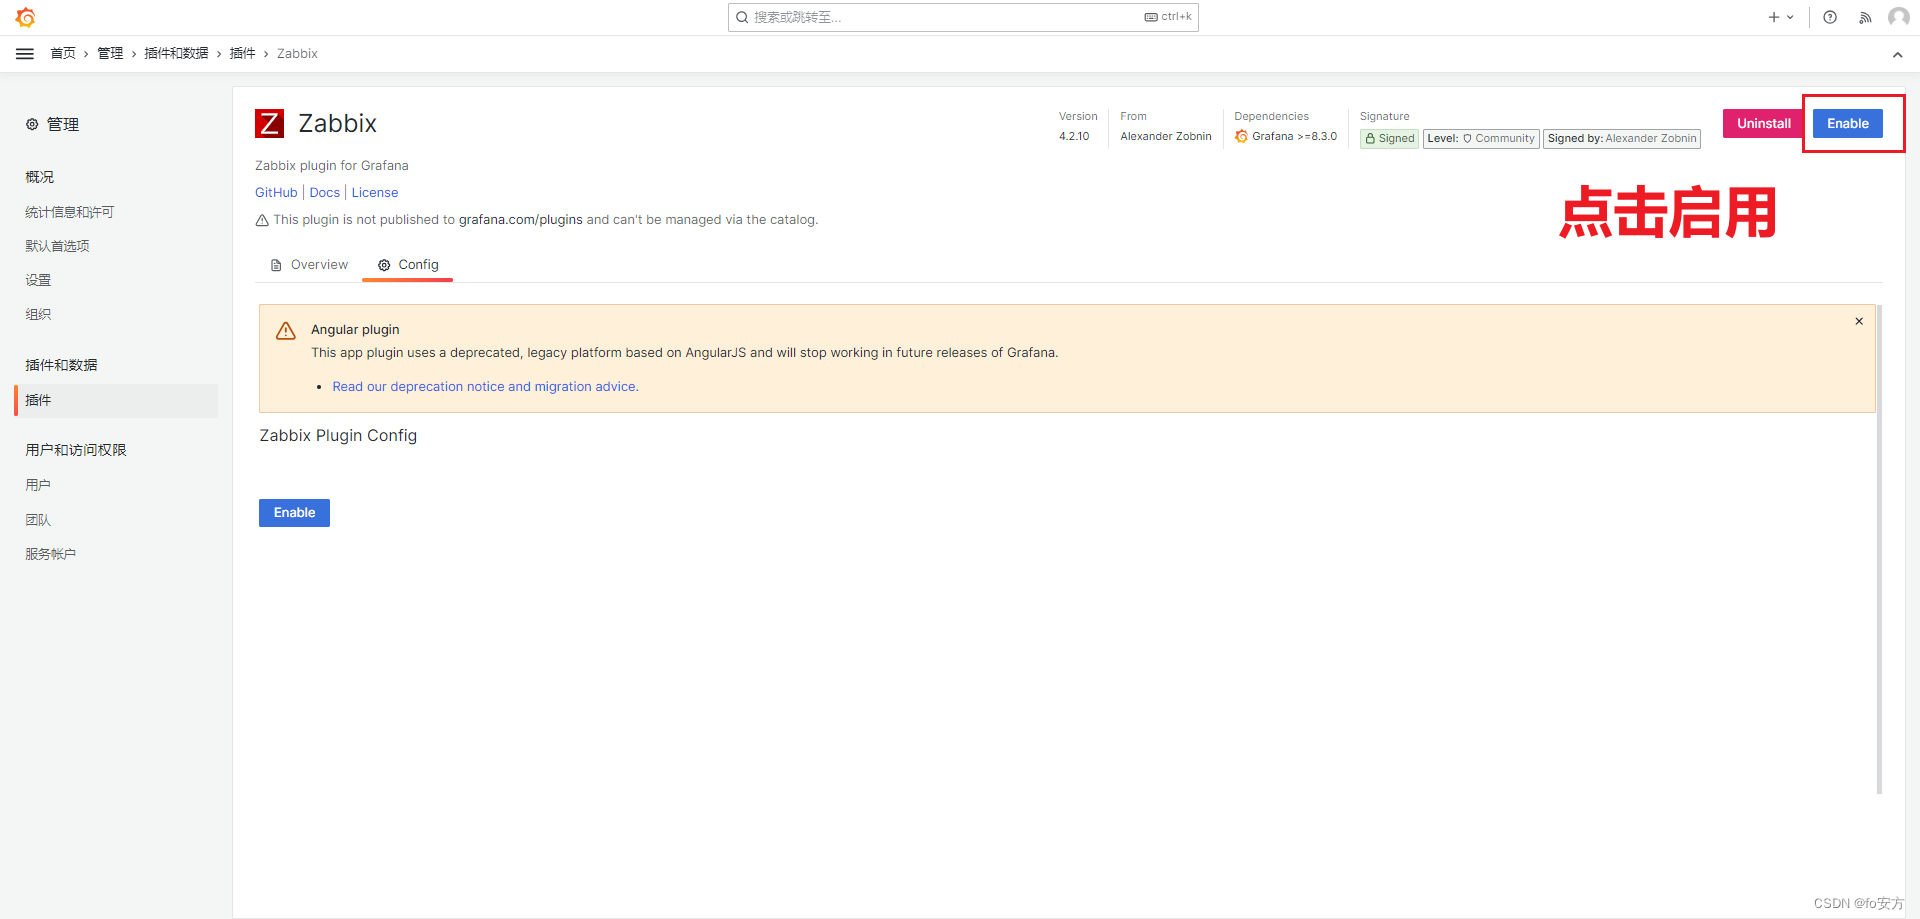
Task: Go to 首页 in the breadcrumb
Action: (63, 54)
